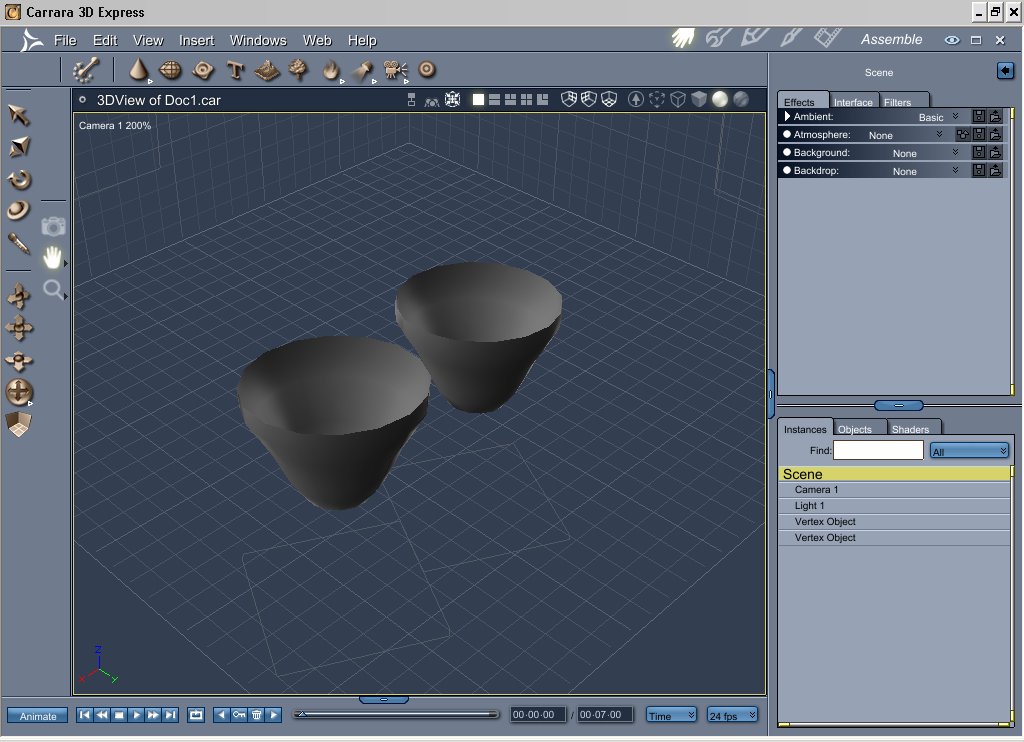Open the 24 fps dropdown
Viewport: 1024px width, 742px height.
732,715
